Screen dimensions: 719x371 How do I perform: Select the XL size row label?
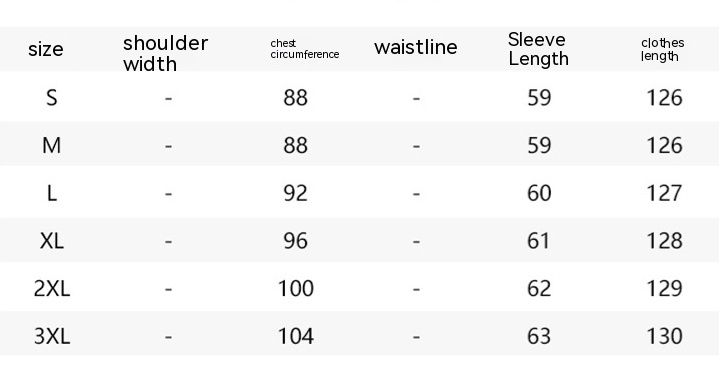(x=52, y=241)
